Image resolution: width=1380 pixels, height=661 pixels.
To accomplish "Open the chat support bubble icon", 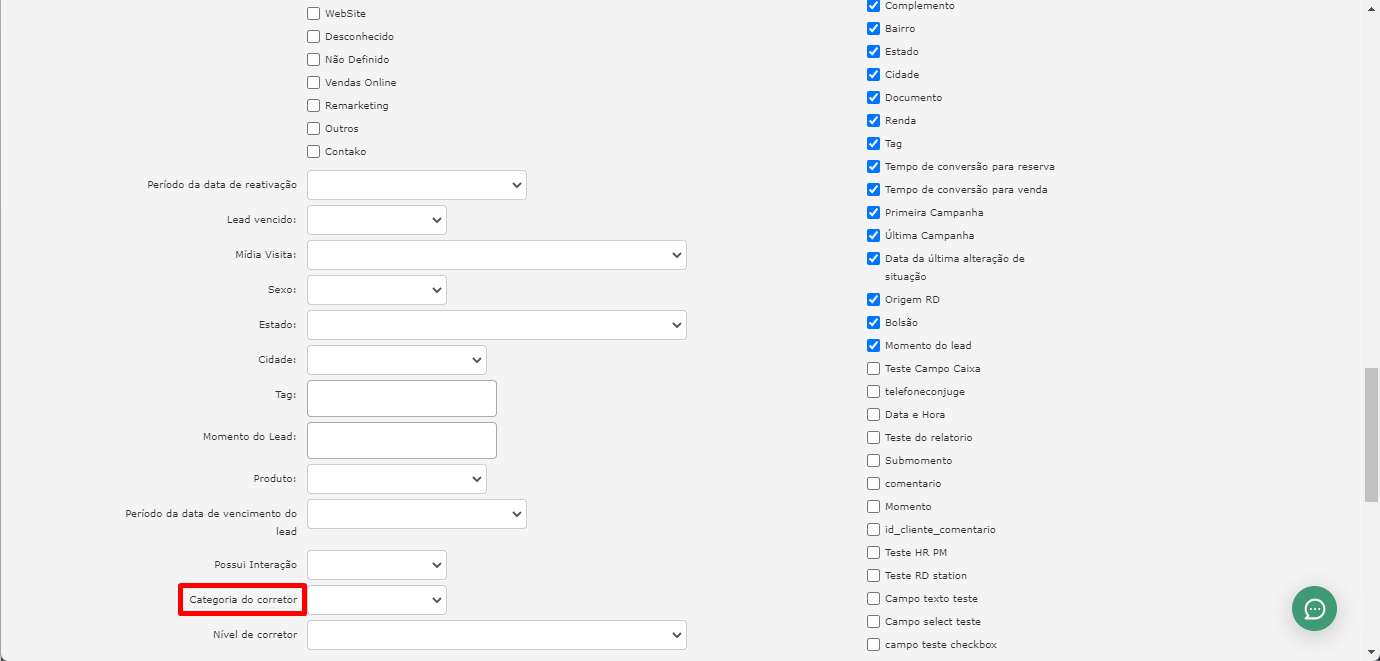I will (x=1314, y=608).
